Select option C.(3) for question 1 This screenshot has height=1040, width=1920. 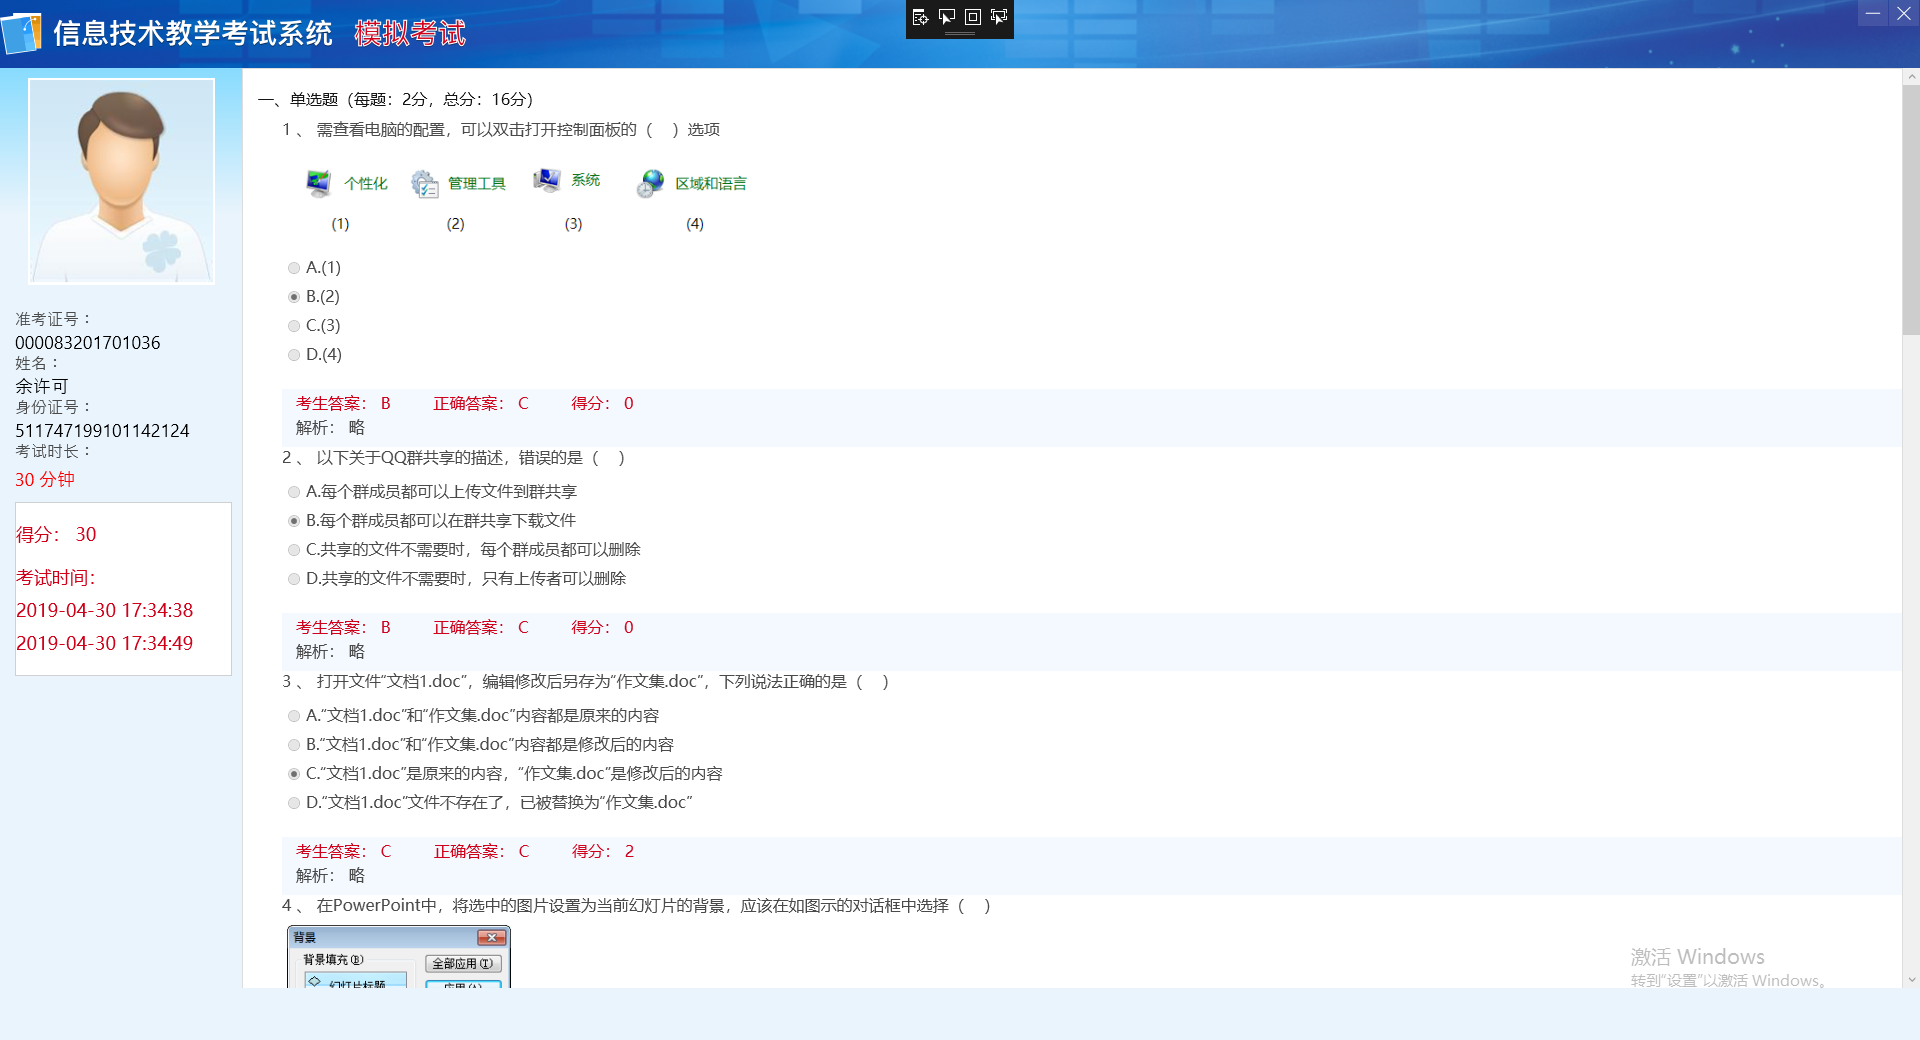point(294,326)
